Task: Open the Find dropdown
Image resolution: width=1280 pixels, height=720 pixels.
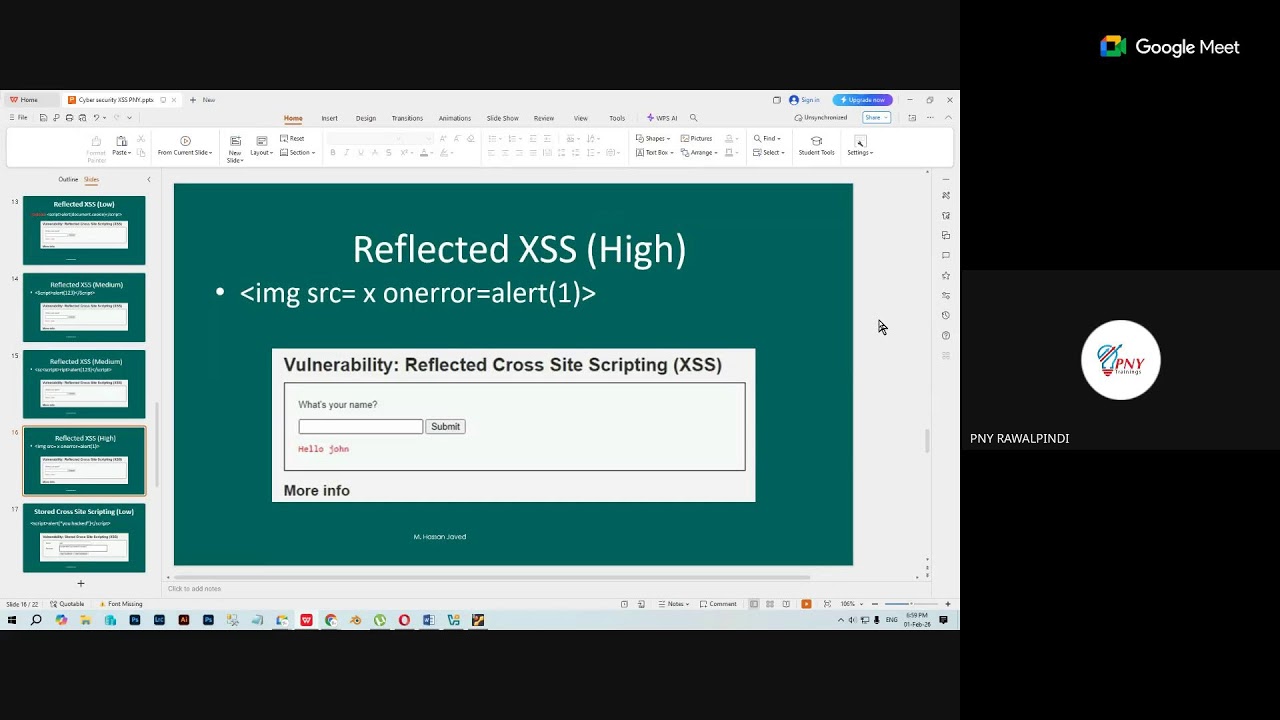Action: [x=767, y=139]
